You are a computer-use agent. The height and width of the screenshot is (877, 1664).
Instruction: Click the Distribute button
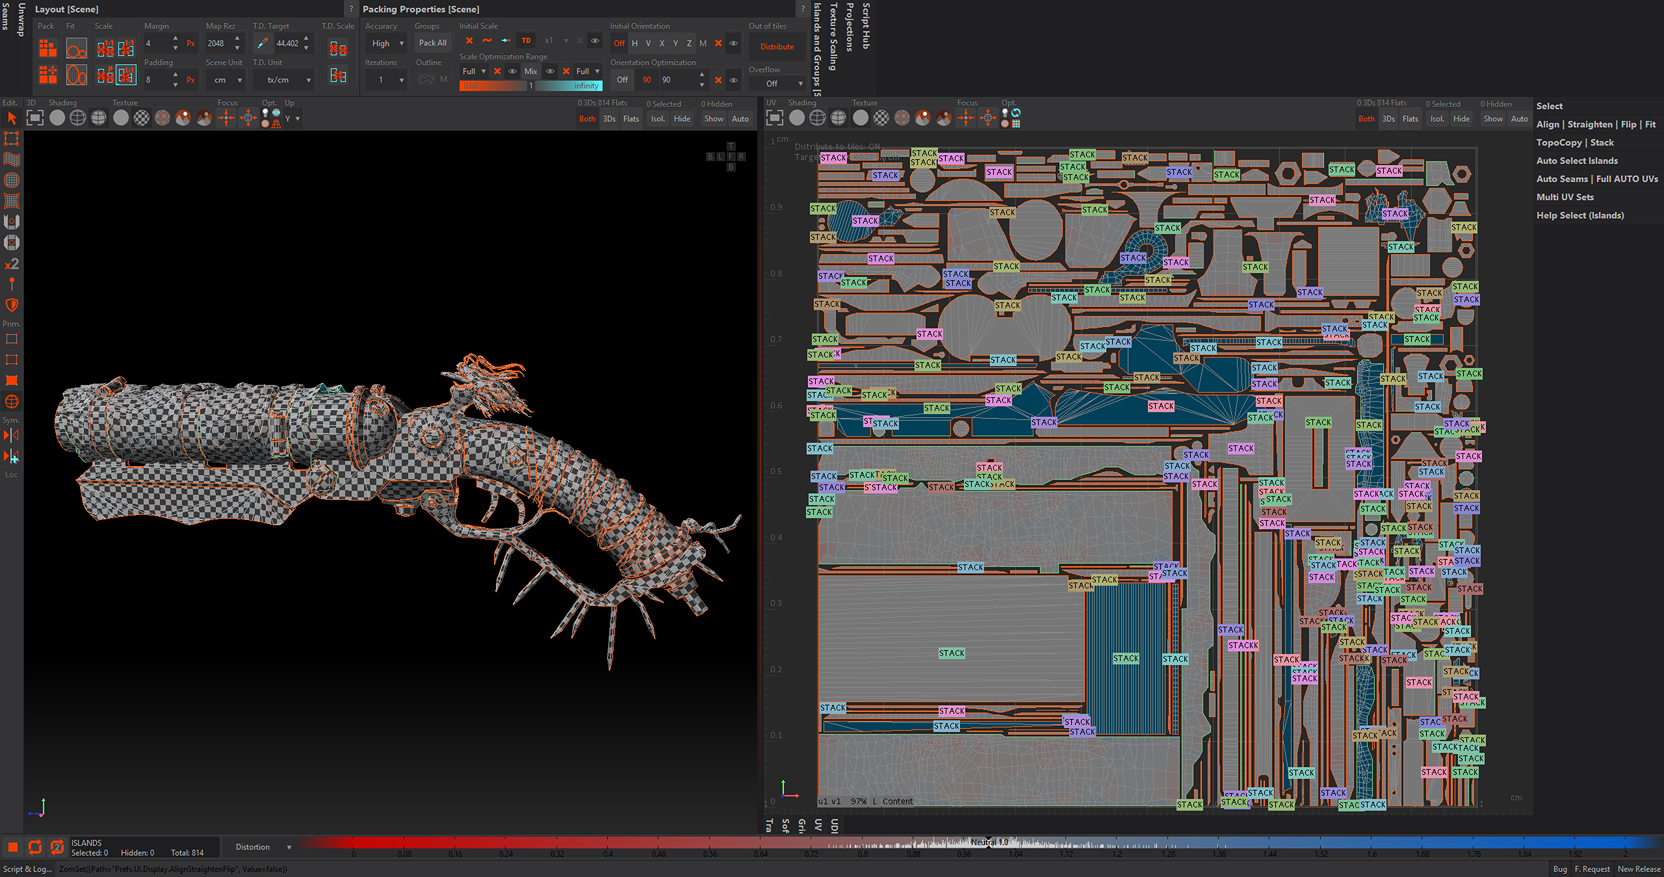[x=777, y=47]
